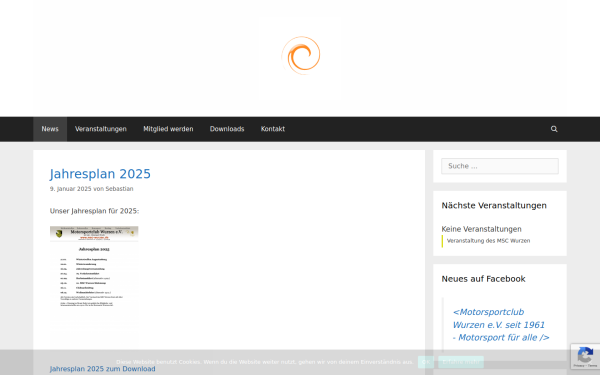The width and height of the screenshot is (600, 375).
Task: Open the Motorsportclub Wurzen Facebook link
Action: point(501,325)
